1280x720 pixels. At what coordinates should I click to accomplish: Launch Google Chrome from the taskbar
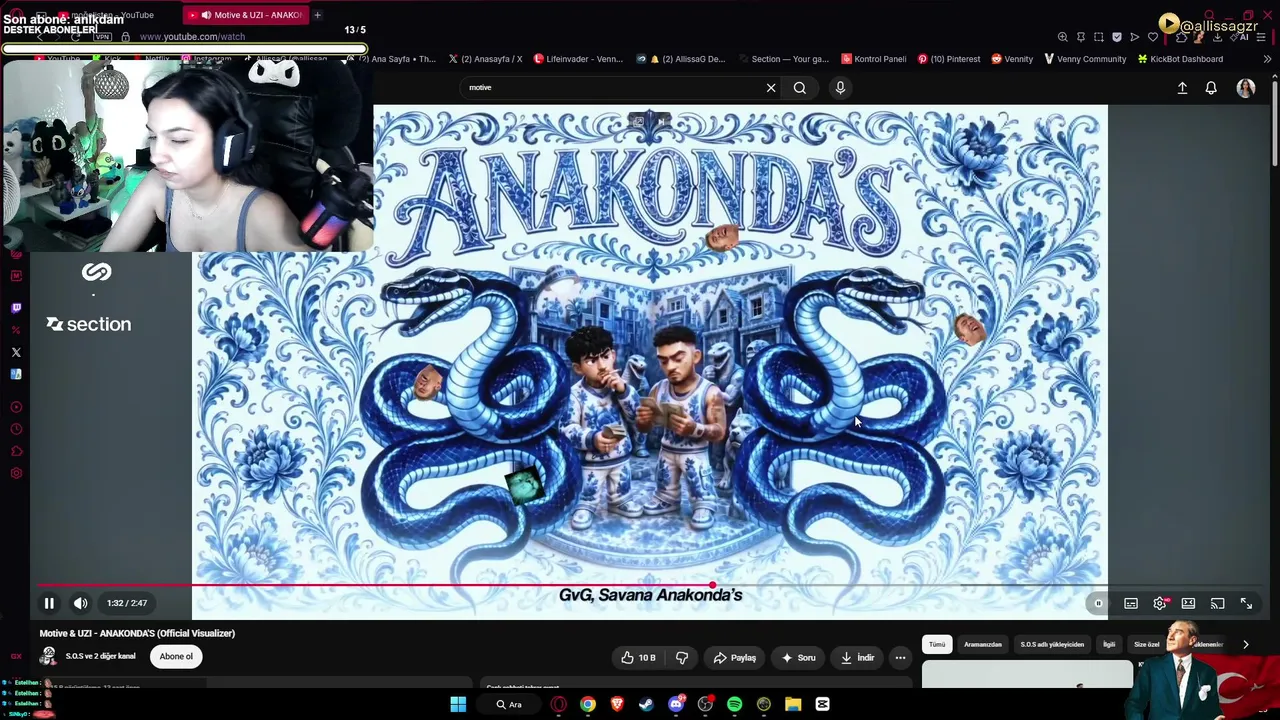588,704
